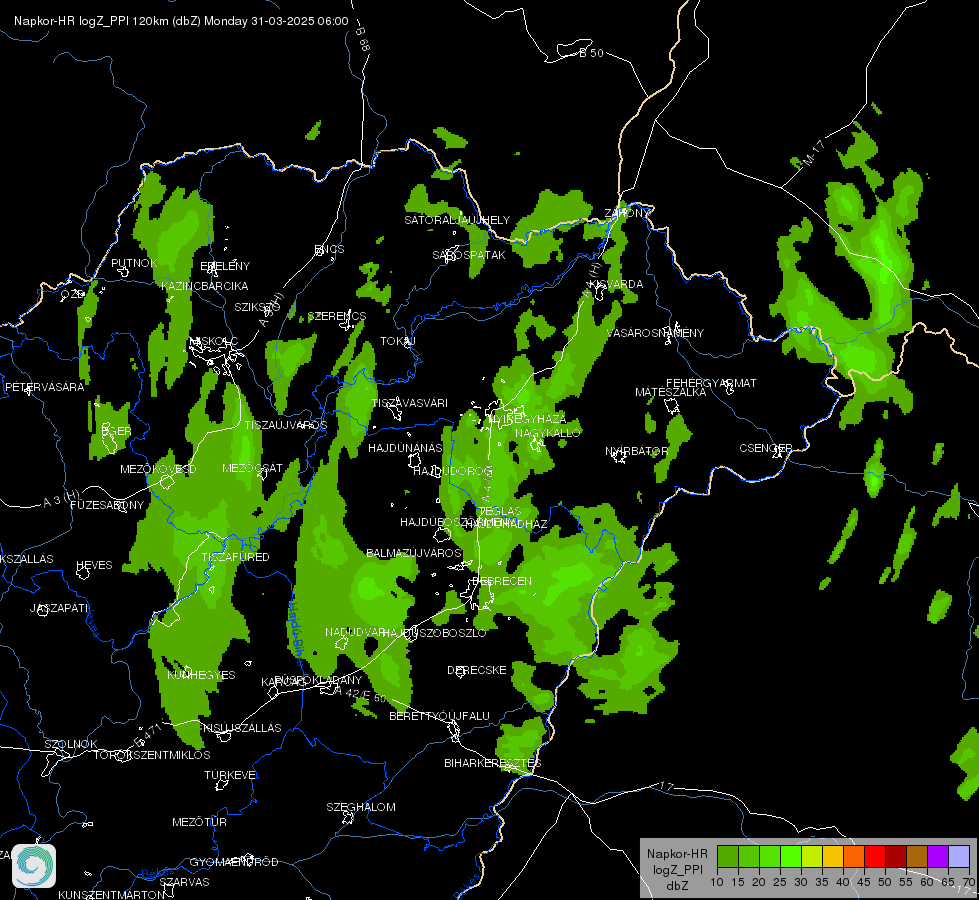The height and width of the screenshot is (900, 979).
Task: Click the KUNSZENTMARTON town label
Action: coord(112,894)
